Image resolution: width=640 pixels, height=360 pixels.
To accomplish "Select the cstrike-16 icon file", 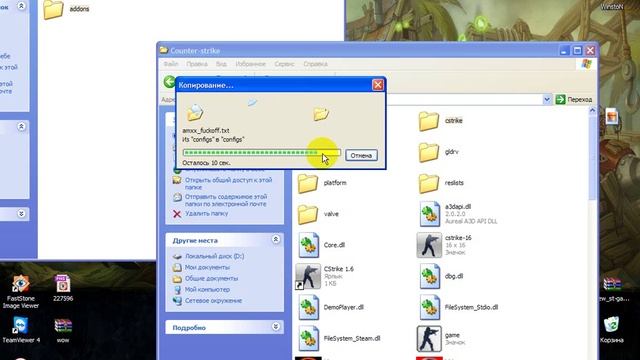I will 429,245.
